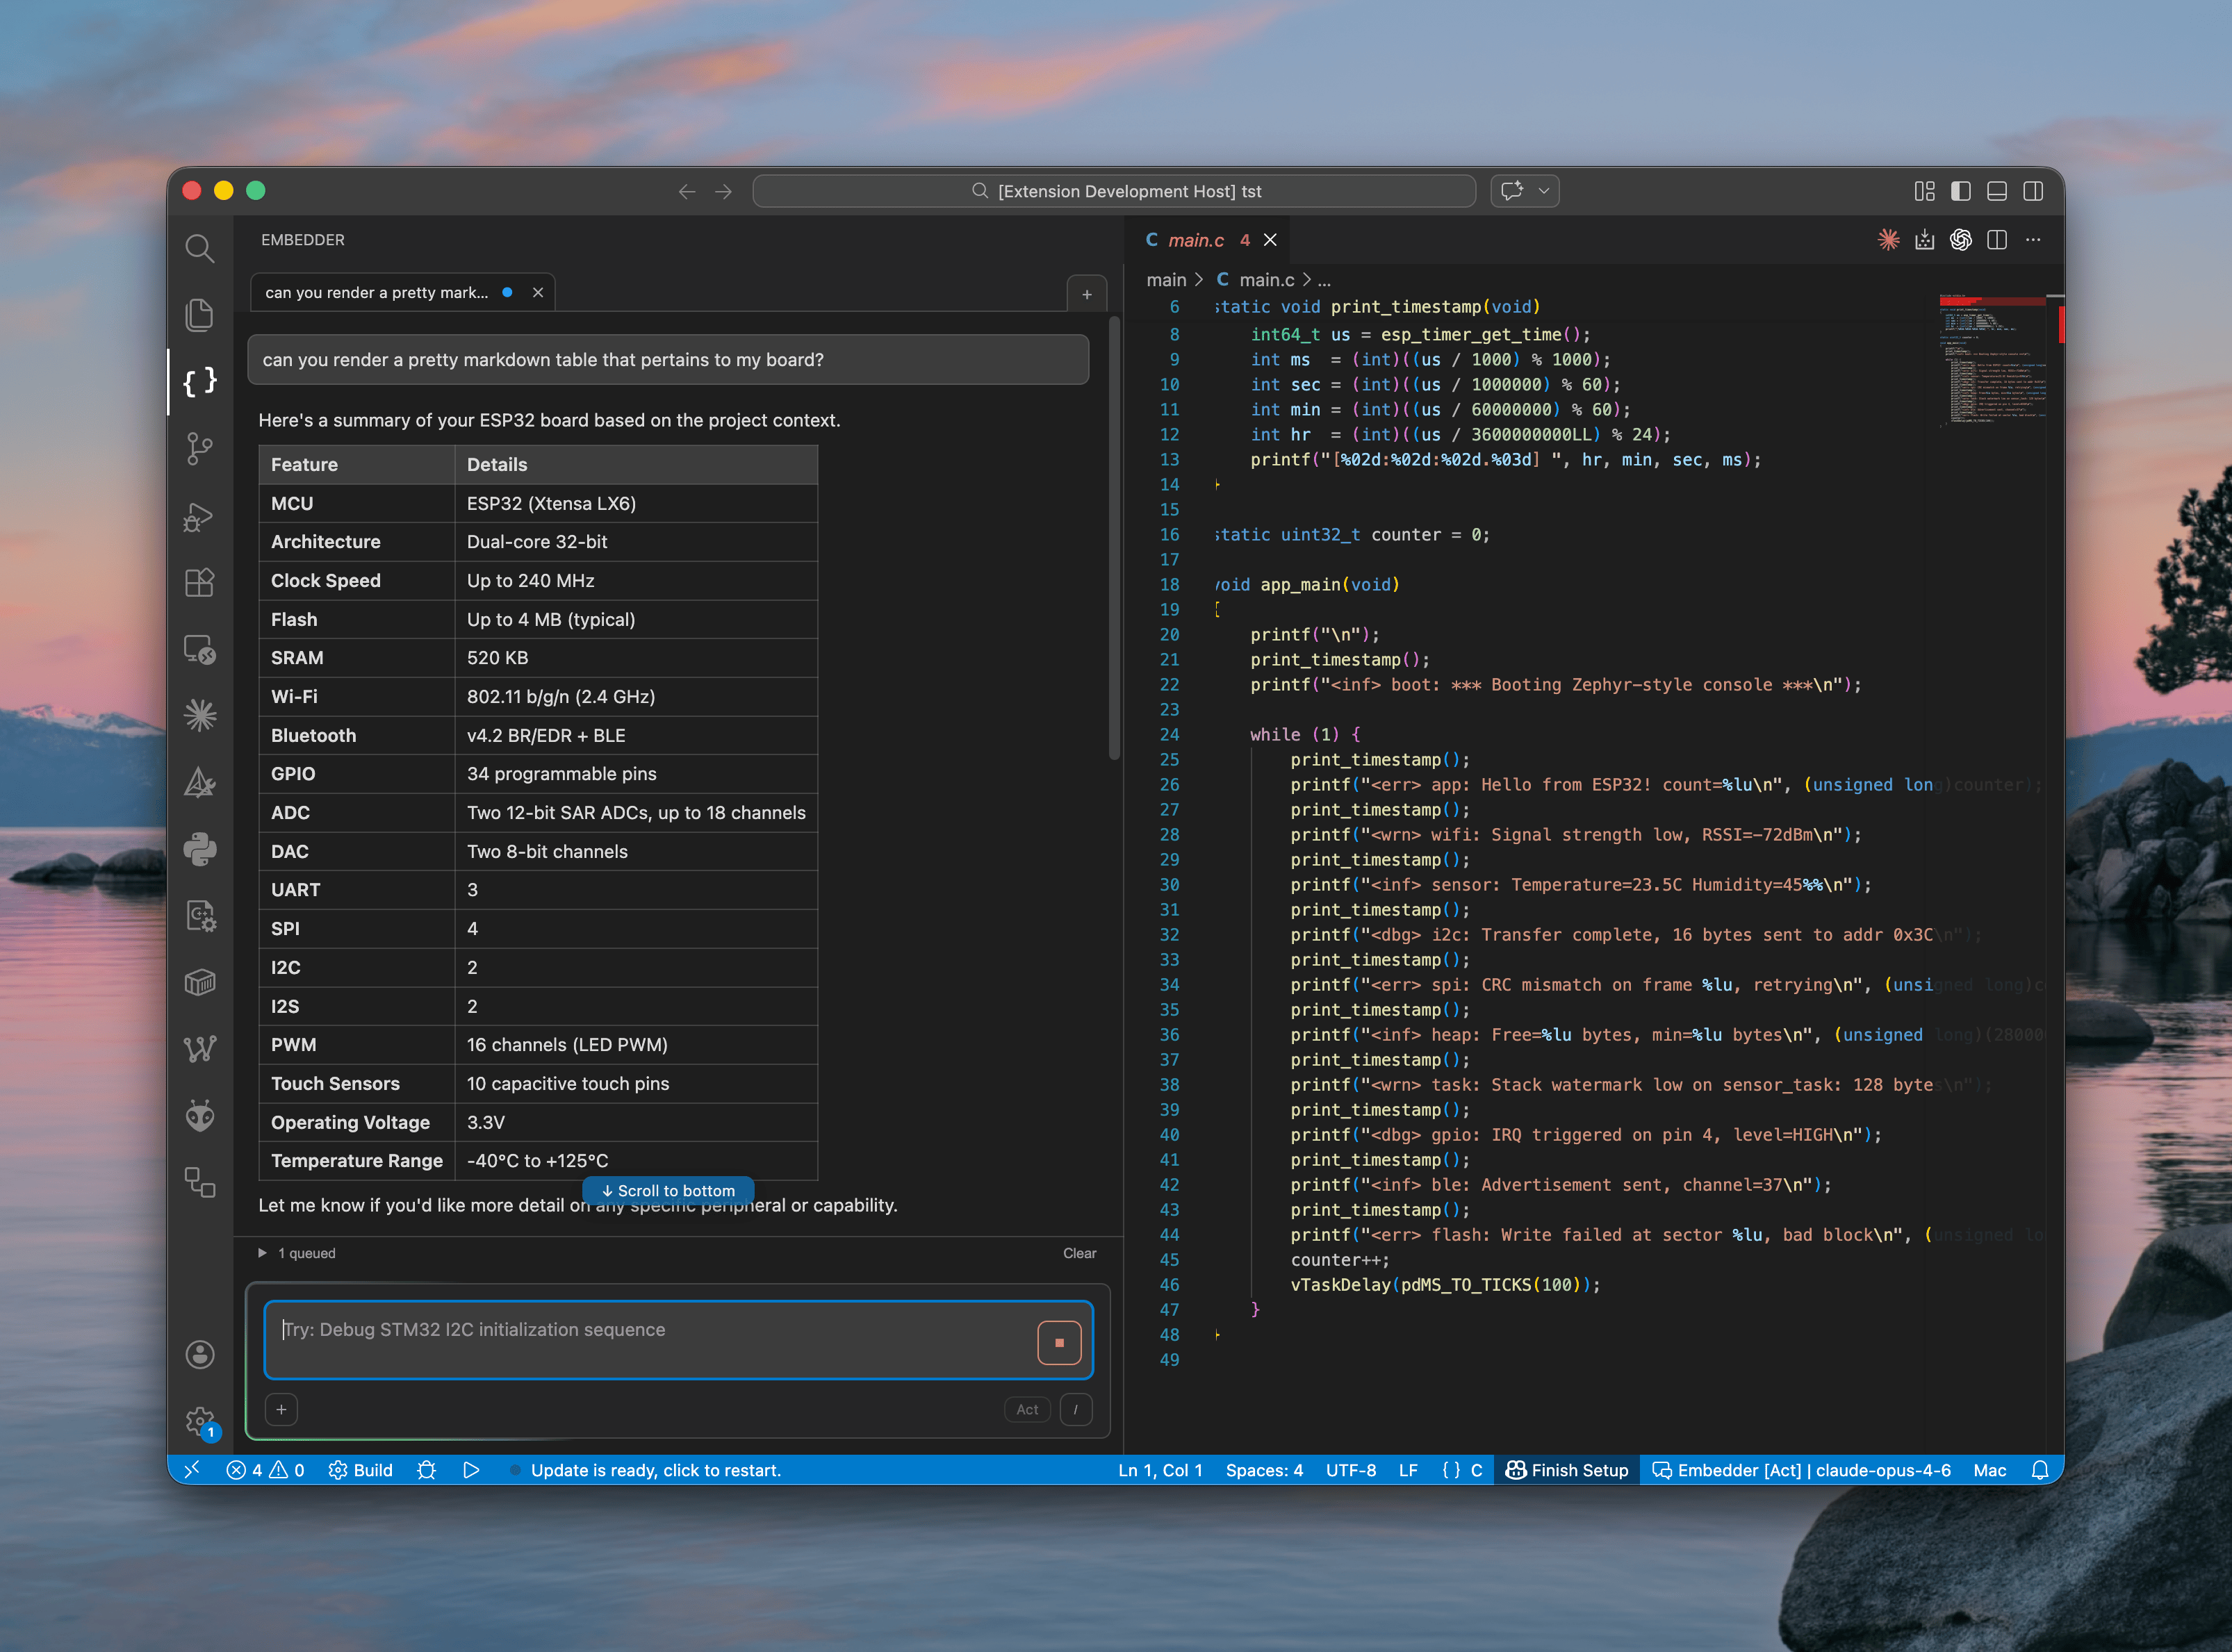Screen dimensions: 2232x1652
Task: Change indentation via Spaces: 4
Action: 1264,1469
